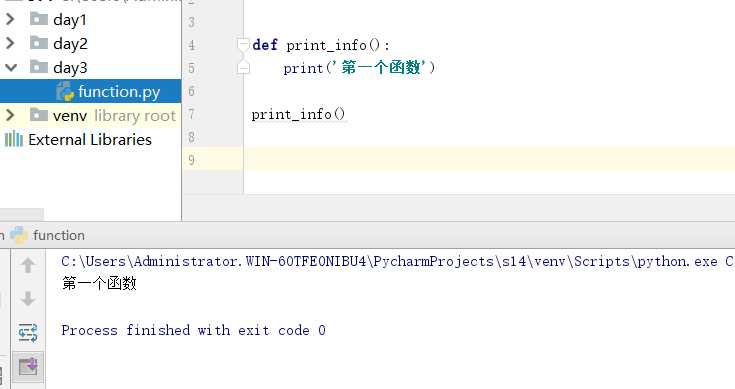Click the def keyword on line 4
This screenshot has height=389, width=735.
tap(265, 45)
